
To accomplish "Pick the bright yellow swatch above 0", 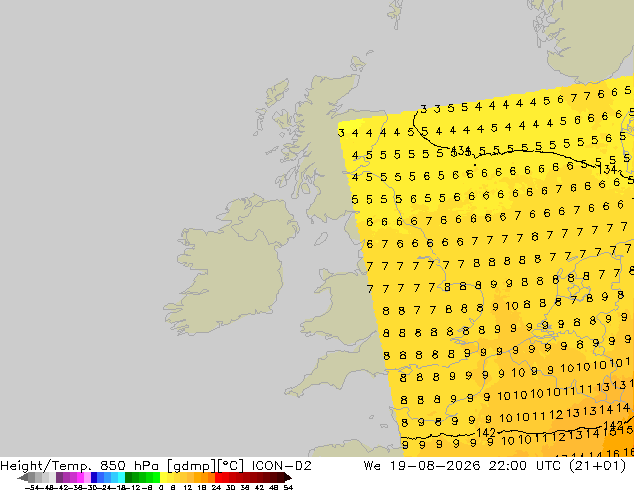I will (163, 477).
